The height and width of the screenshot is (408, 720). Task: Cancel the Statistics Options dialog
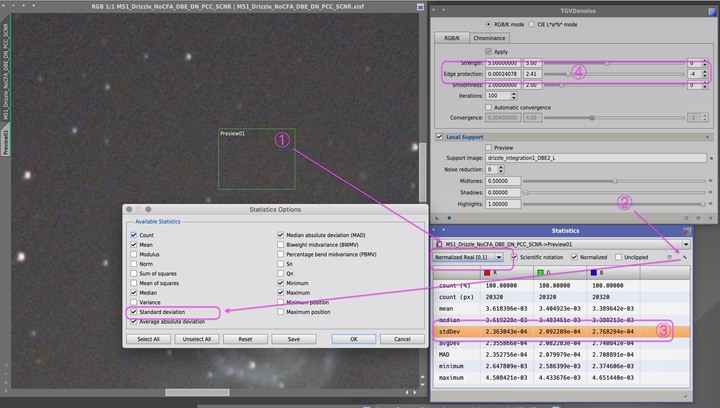tap(402, 339)
